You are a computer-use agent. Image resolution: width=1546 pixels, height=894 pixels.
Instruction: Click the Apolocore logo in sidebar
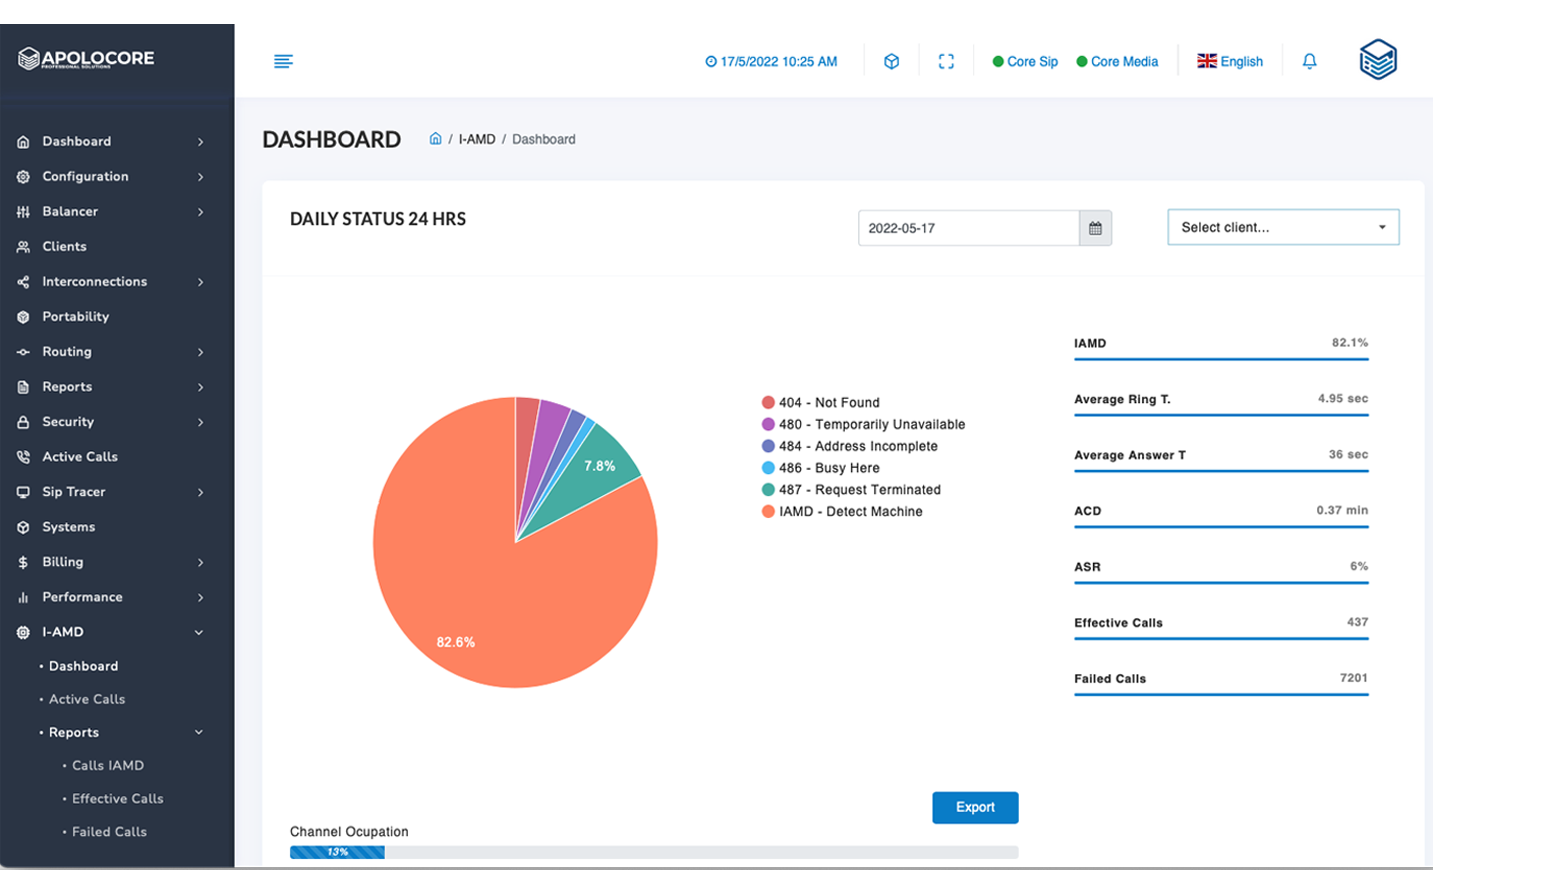click(86, 59)
